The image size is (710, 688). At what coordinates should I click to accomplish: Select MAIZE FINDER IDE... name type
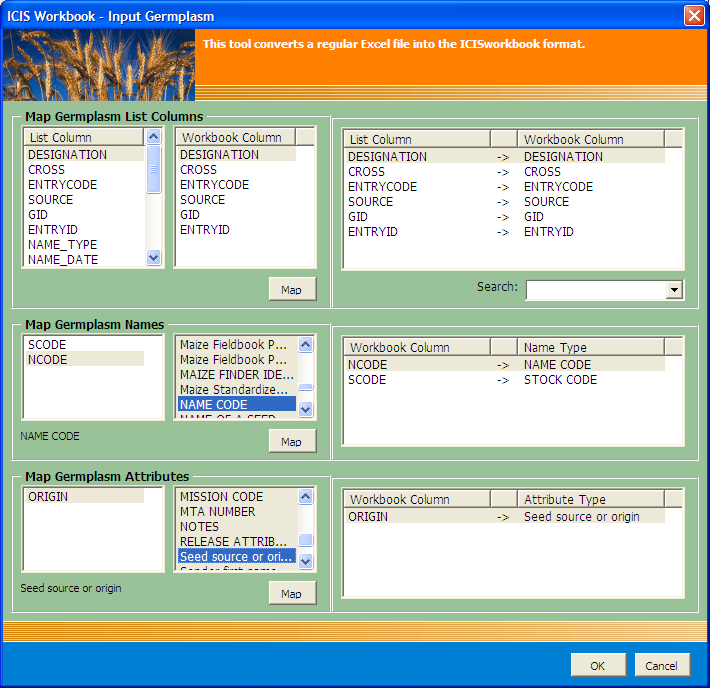234,375
